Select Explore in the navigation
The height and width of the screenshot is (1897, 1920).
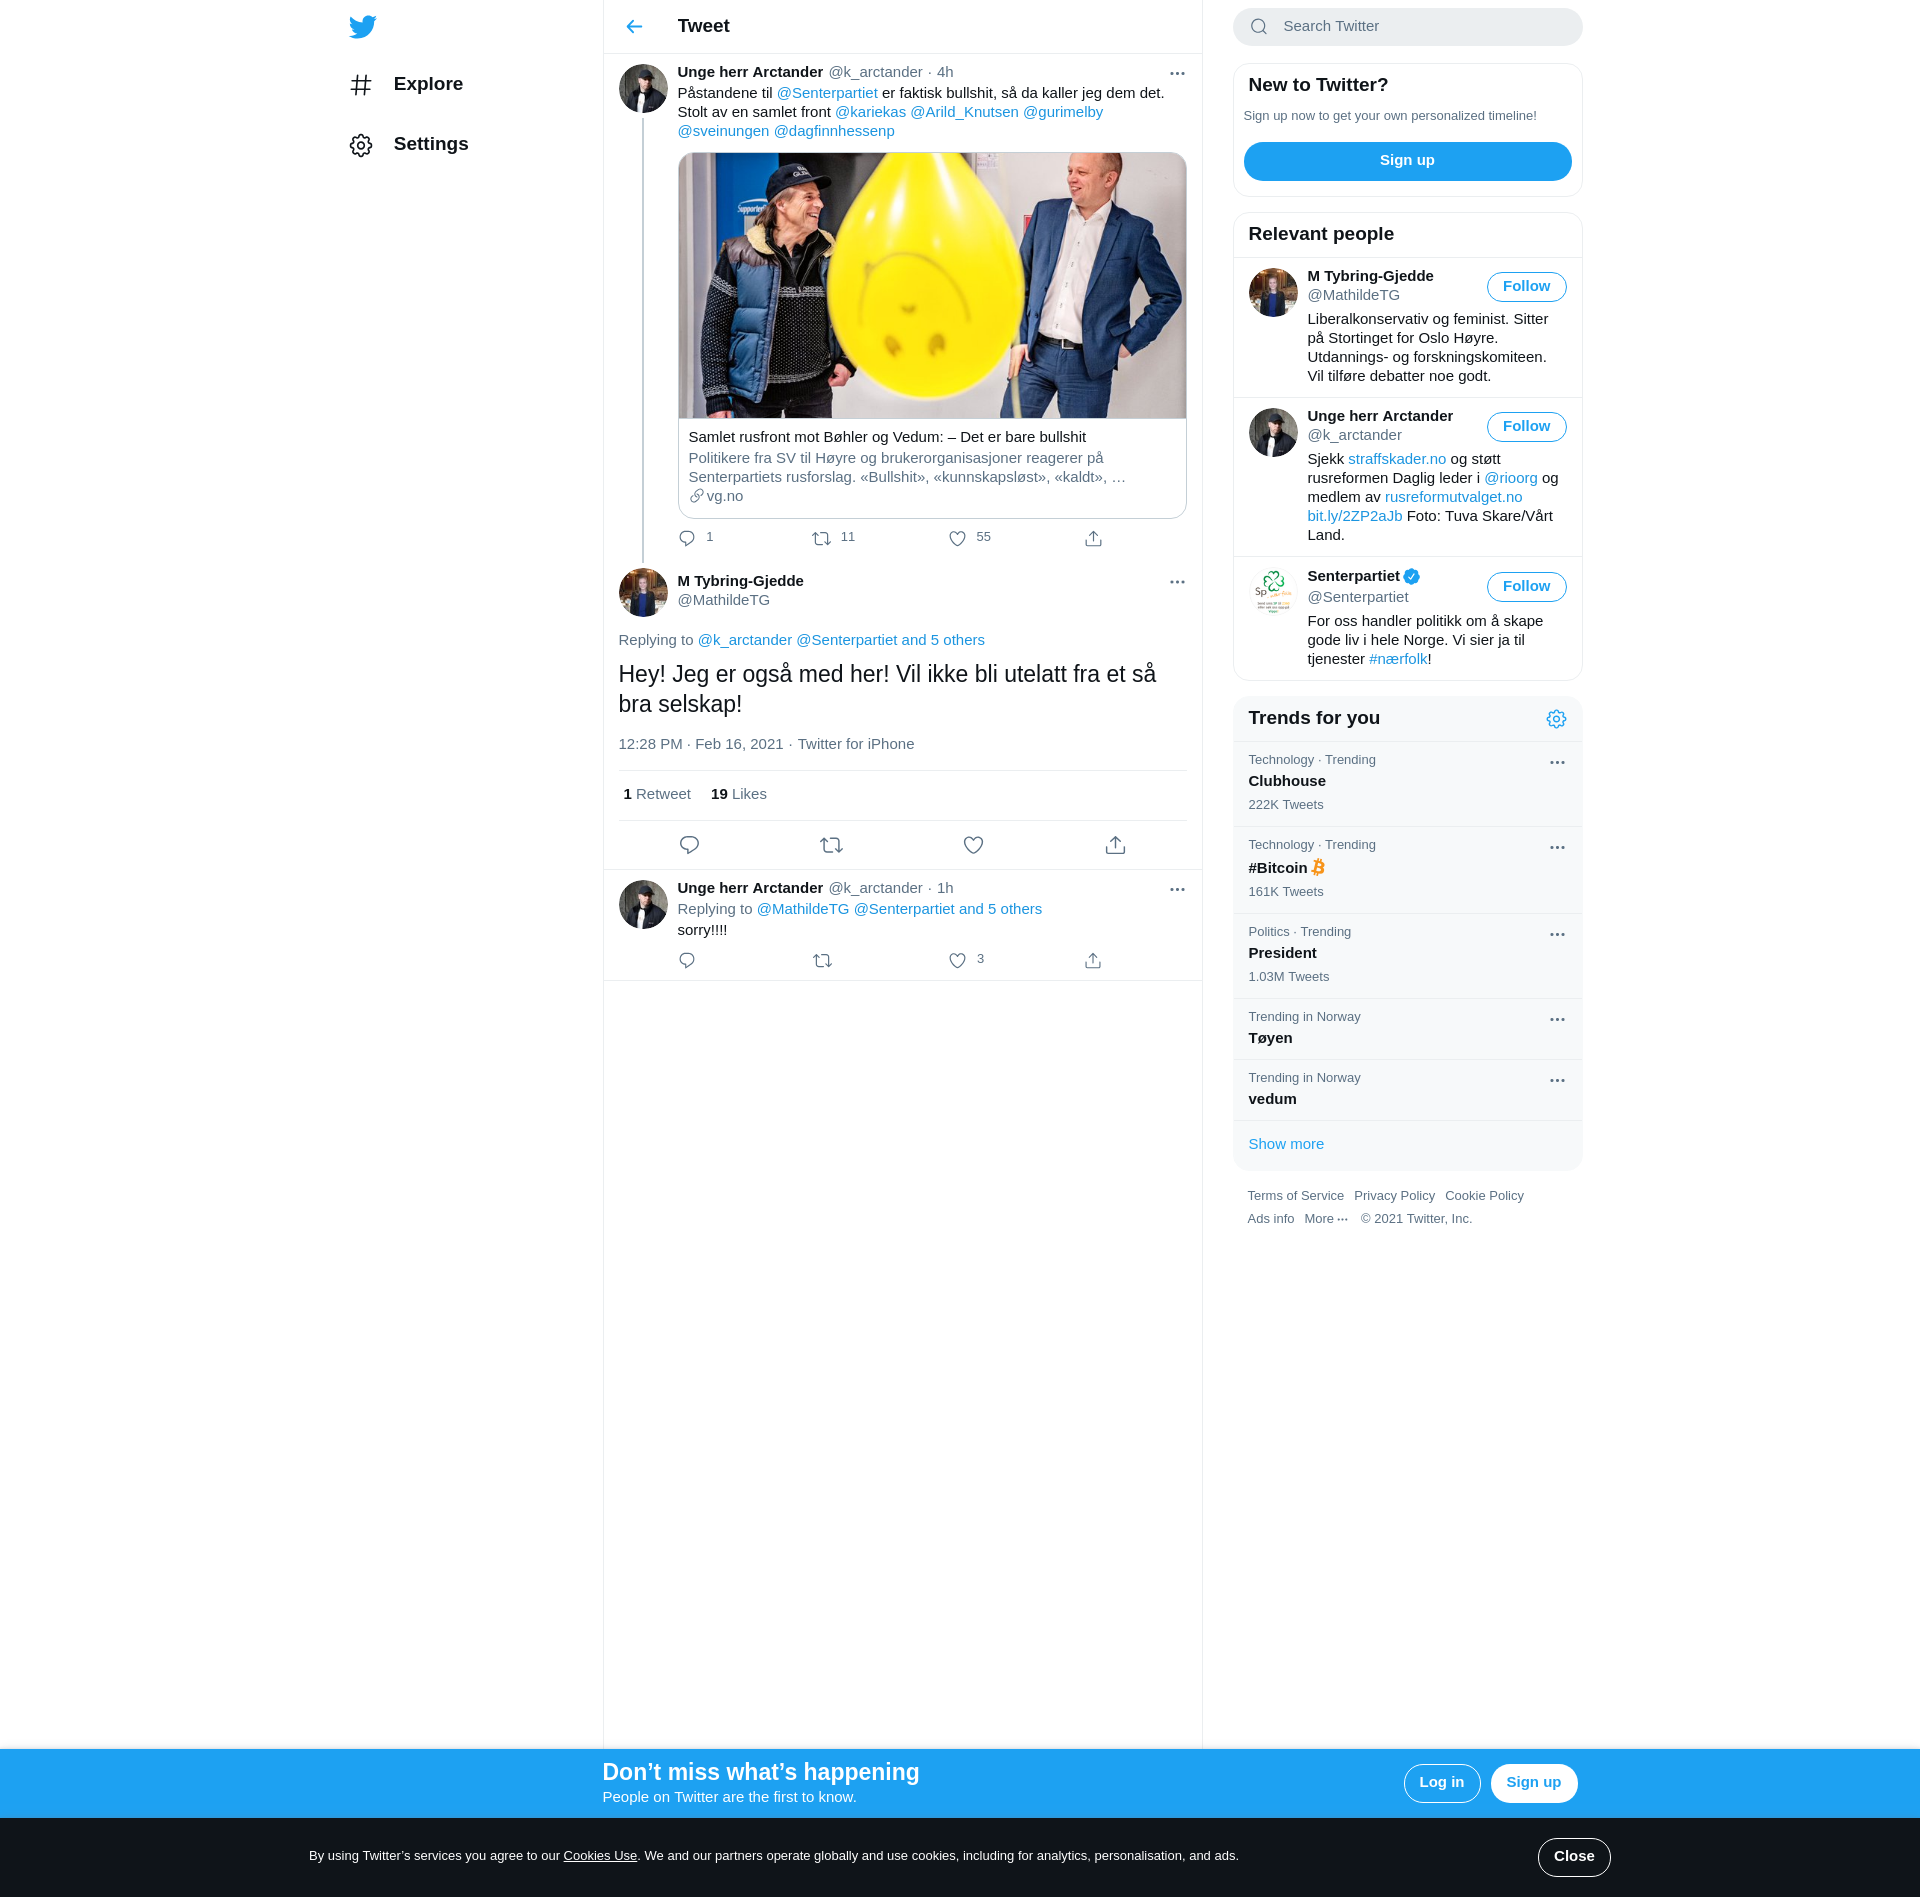click(x=428, y=84)
